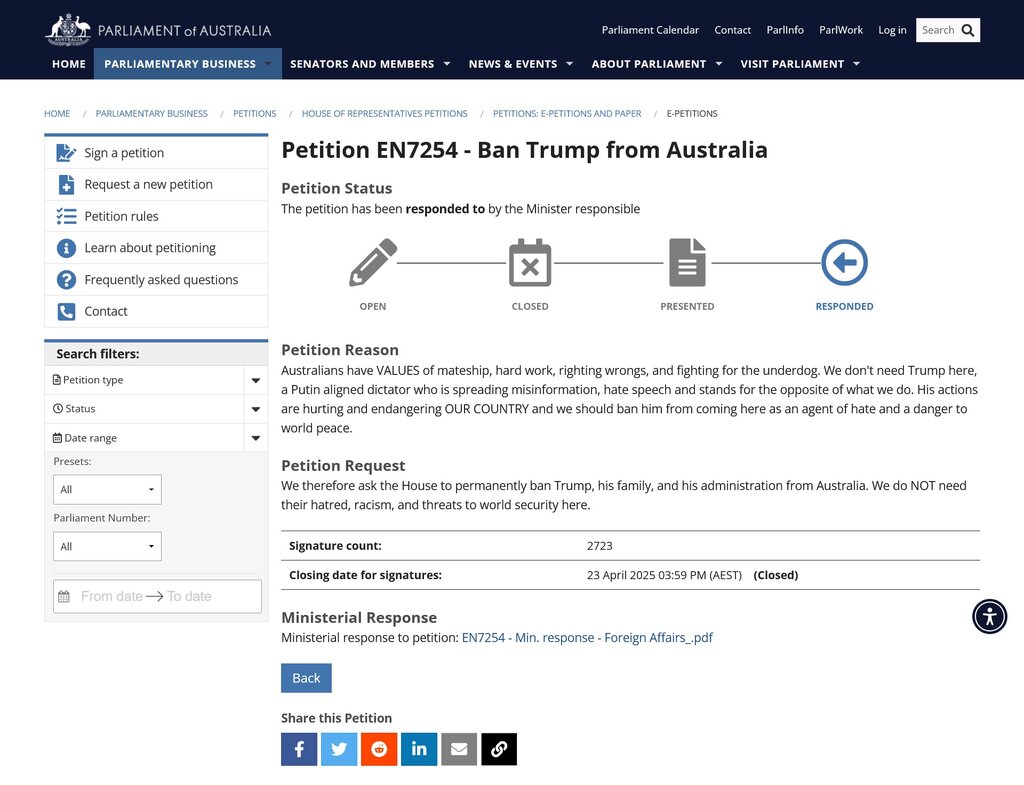Copy petition link with chain icon

click(499, 749)
